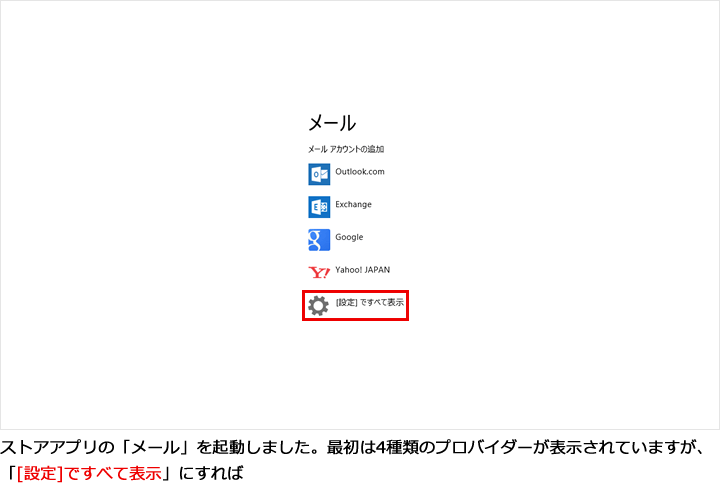
Task: Select Yahoo! JAPAN provider text
Action: click(362, 270)
